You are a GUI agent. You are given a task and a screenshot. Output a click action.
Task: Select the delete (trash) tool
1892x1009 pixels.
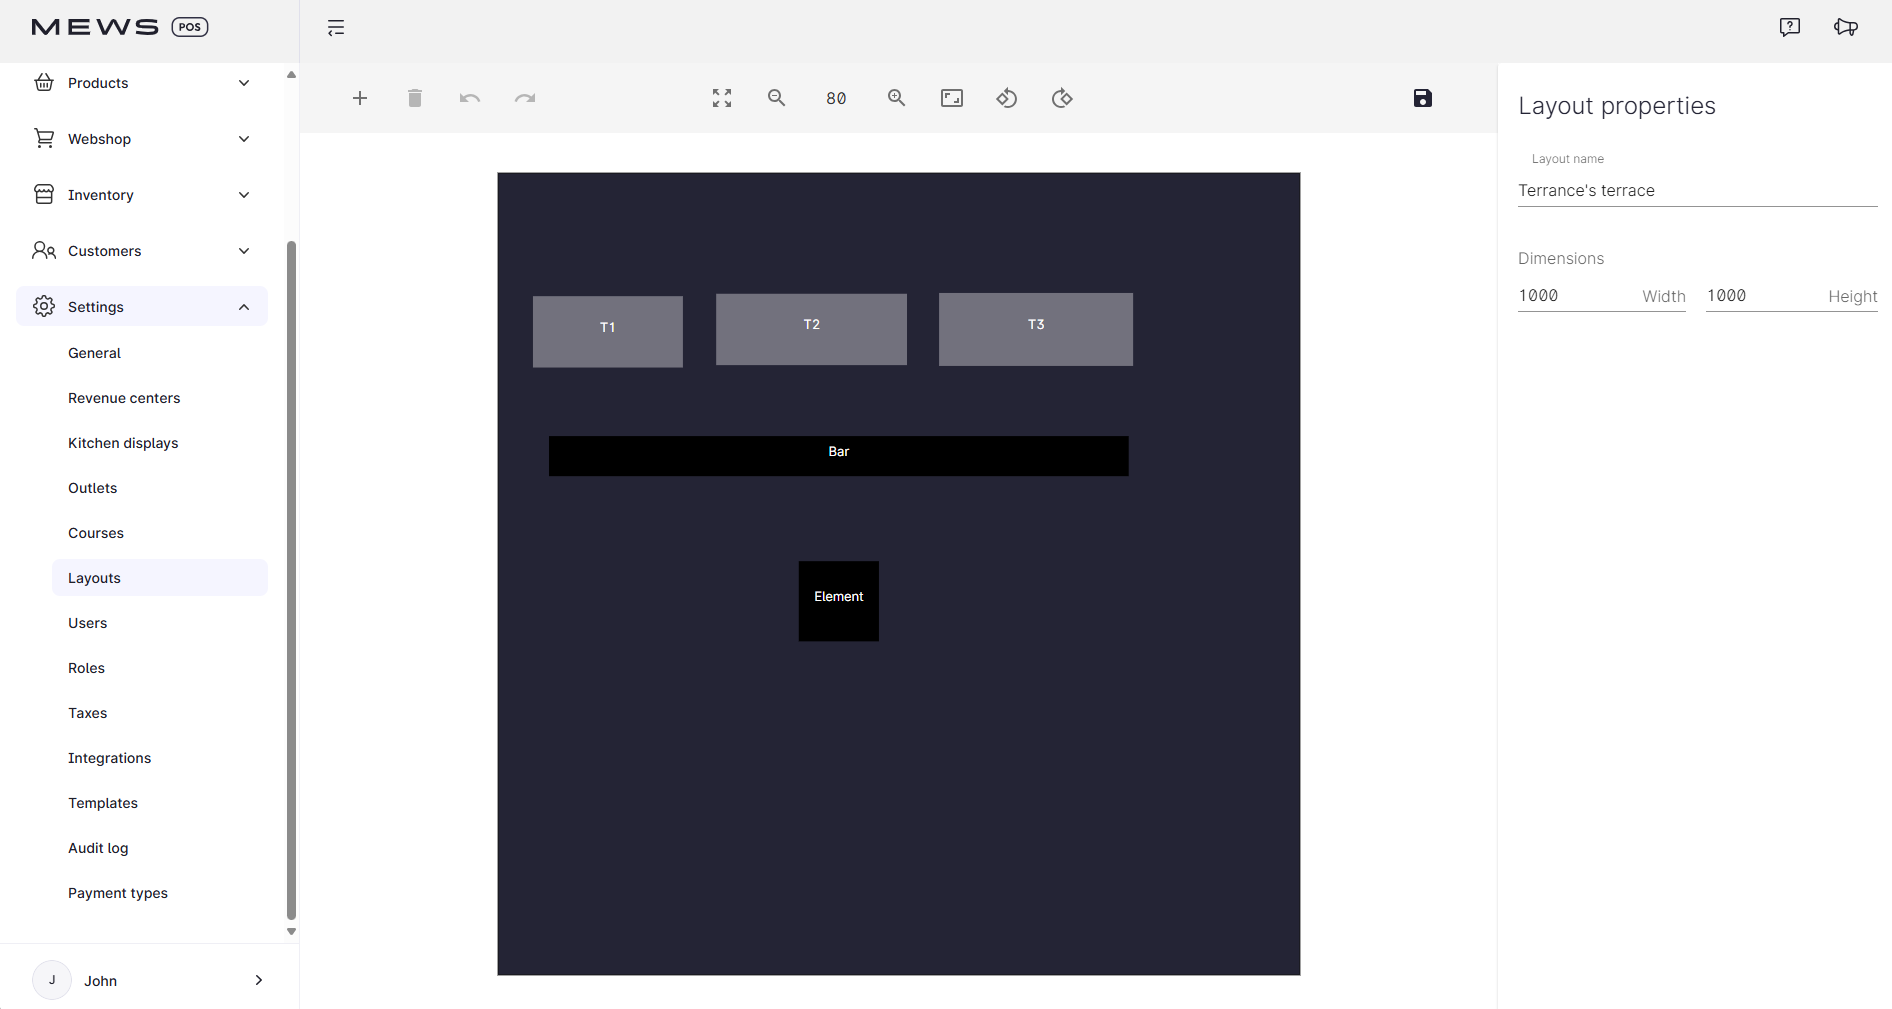pyautogui.click(x=415, y=98)
